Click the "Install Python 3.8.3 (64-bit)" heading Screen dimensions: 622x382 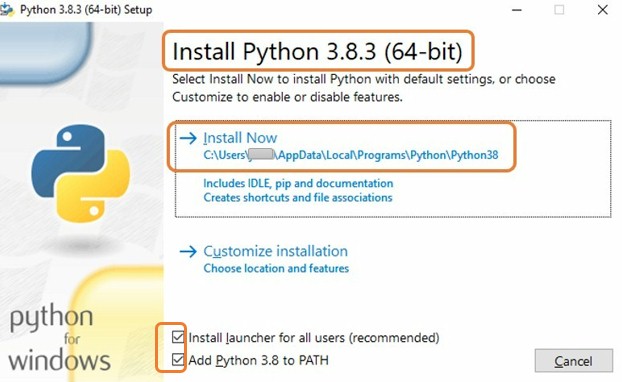317,52
